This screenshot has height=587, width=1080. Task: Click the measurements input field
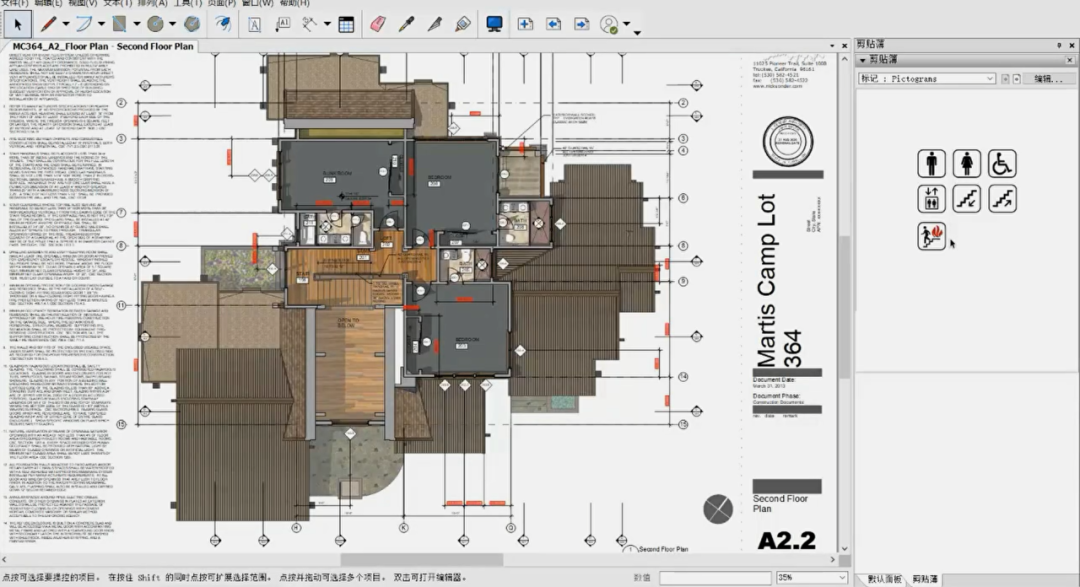[x=715, y=578]
